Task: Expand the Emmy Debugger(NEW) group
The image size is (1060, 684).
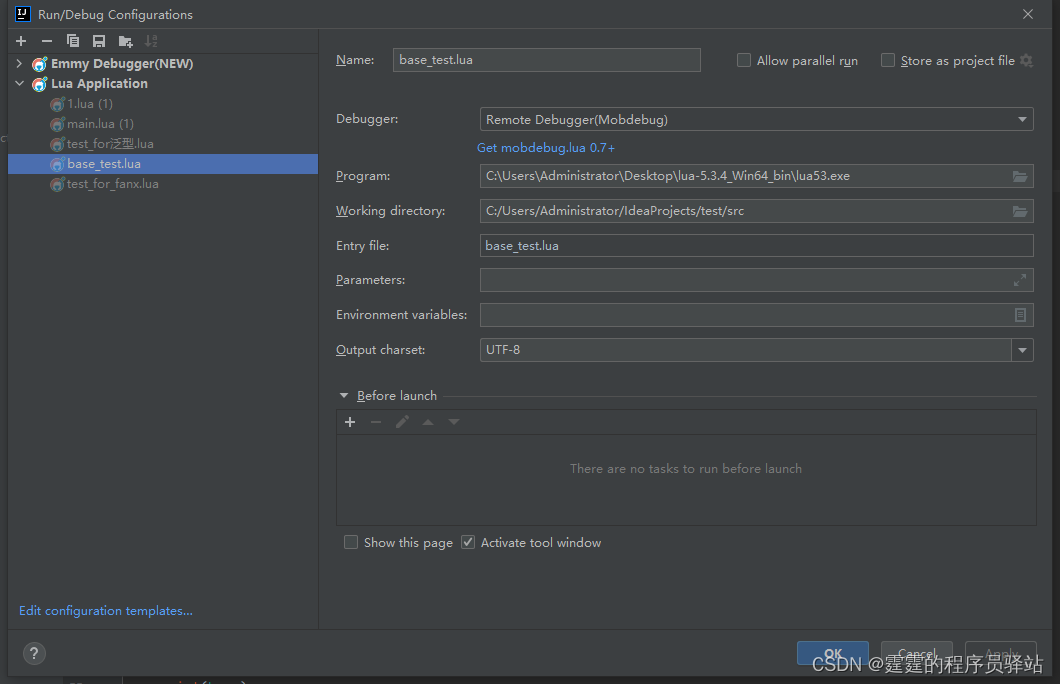Action: (x=19, y=64)
